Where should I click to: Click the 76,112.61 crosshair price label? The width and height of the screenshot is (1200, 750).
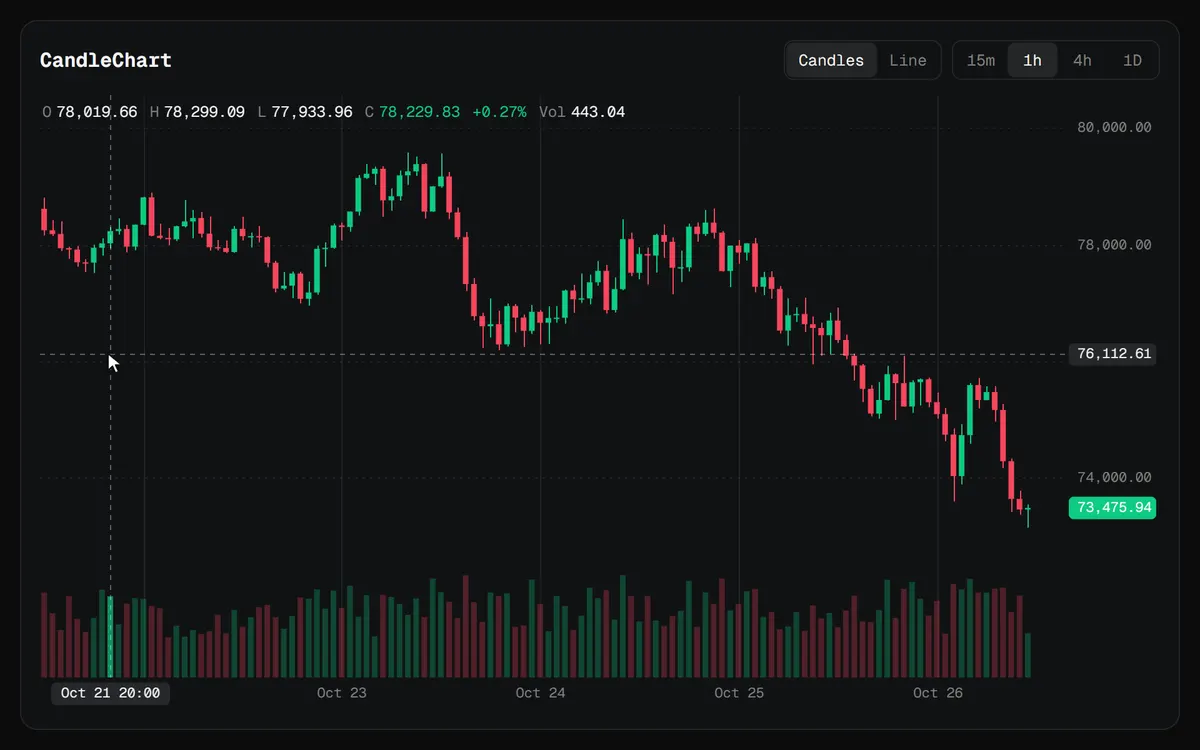click(x=1112, y=354)
